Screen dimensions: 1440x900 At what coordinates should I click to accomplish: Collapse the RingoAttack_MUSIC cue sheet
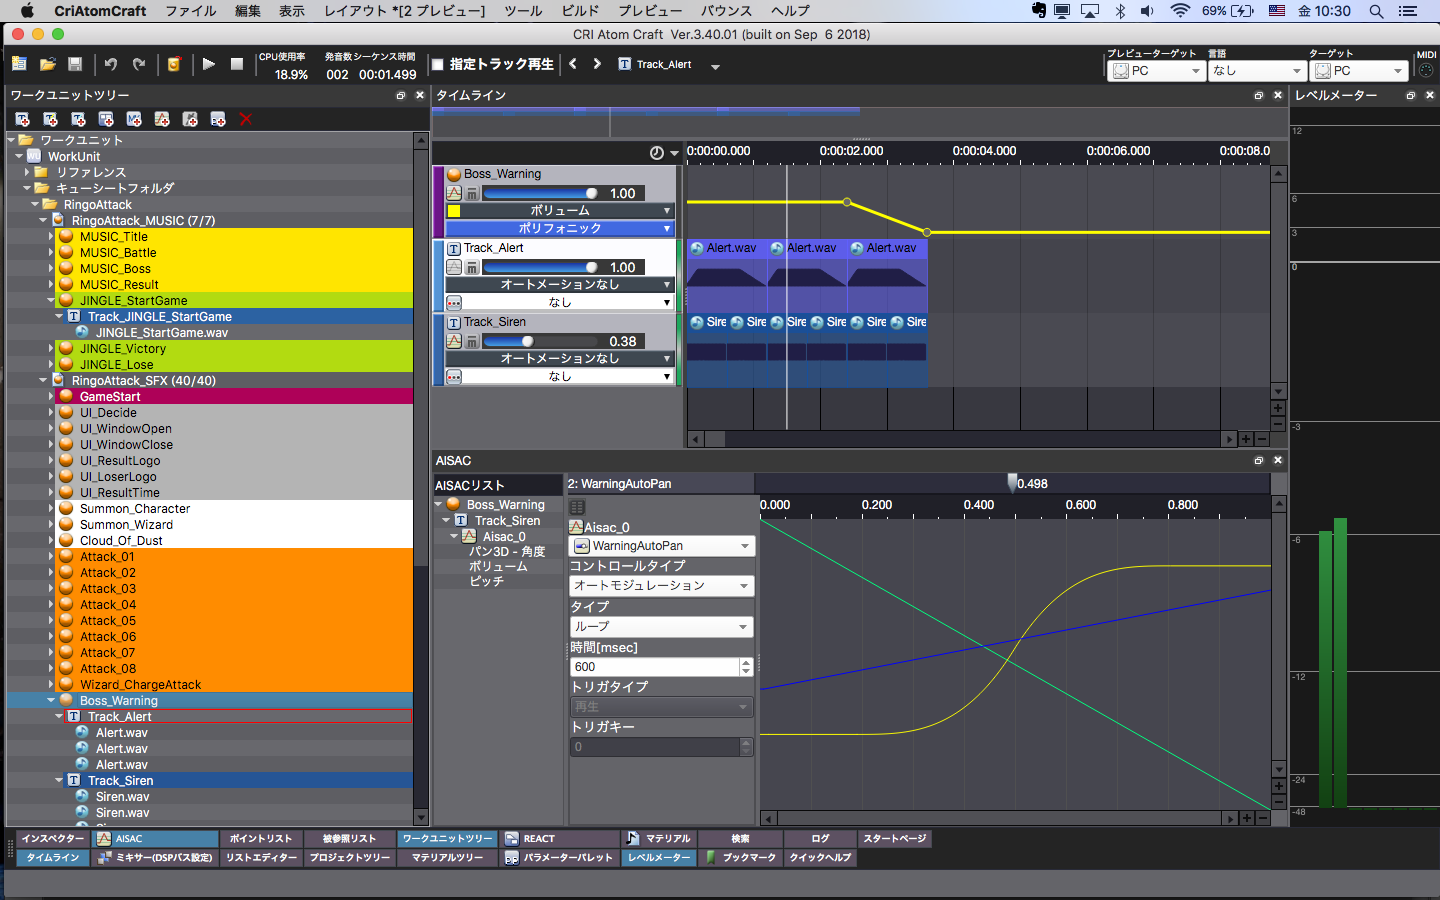click(x=43, y=220)
